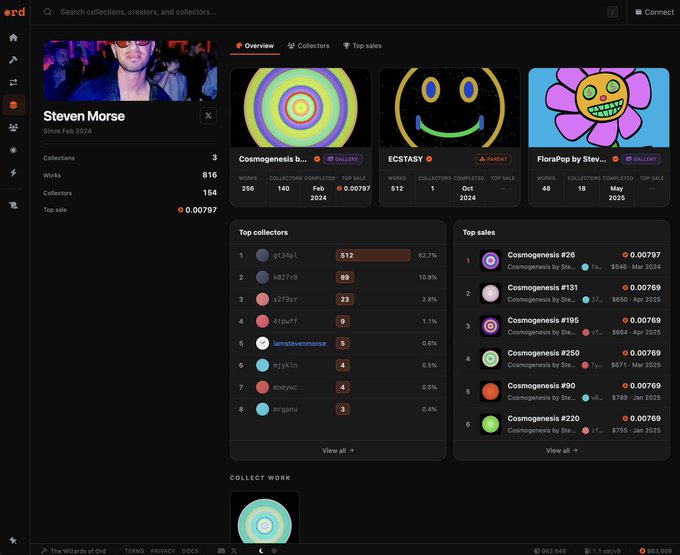
Task: Click the 23 count badge for x2f9xr
Action: click(x=345, y=299)
